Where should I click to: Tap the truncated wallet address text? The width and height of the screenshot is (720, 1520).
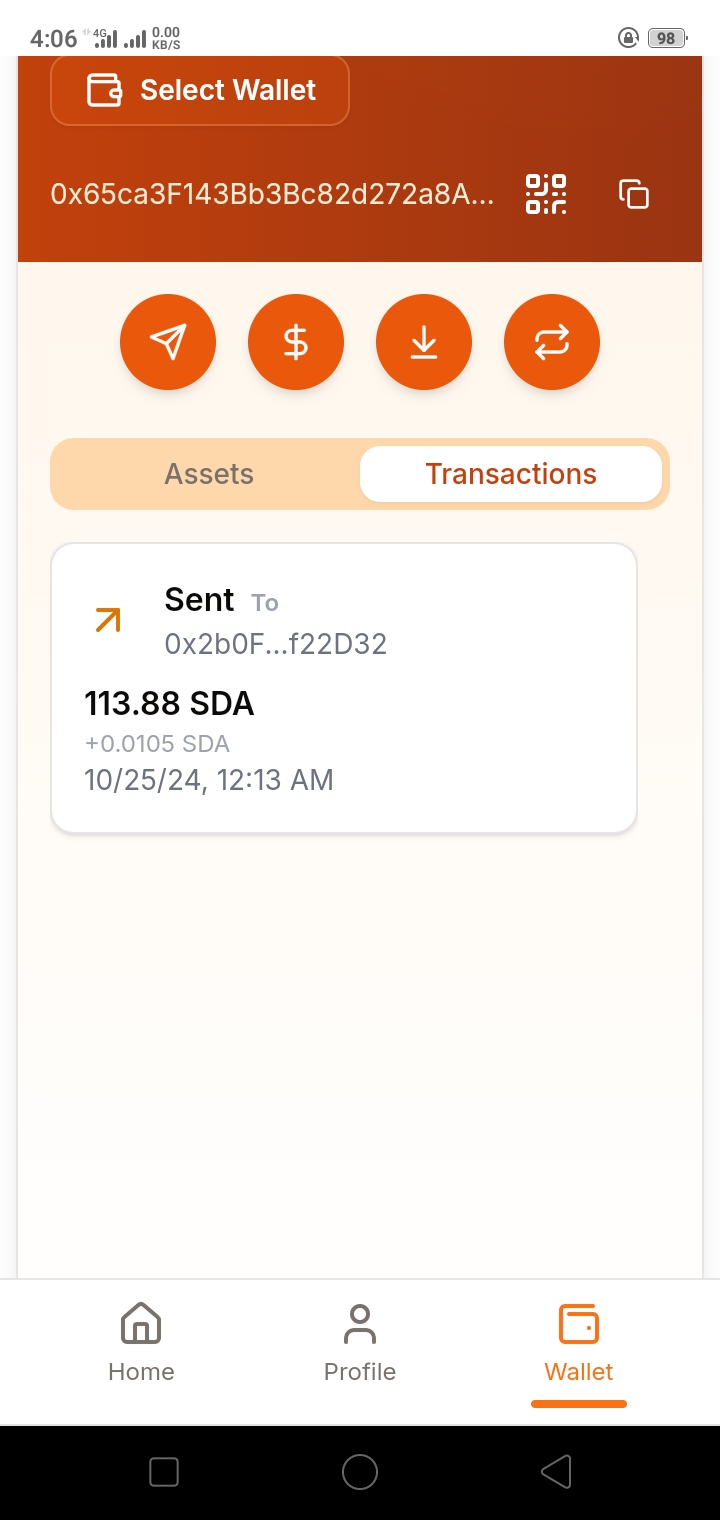pyautogui.click(x=272, y=194)
